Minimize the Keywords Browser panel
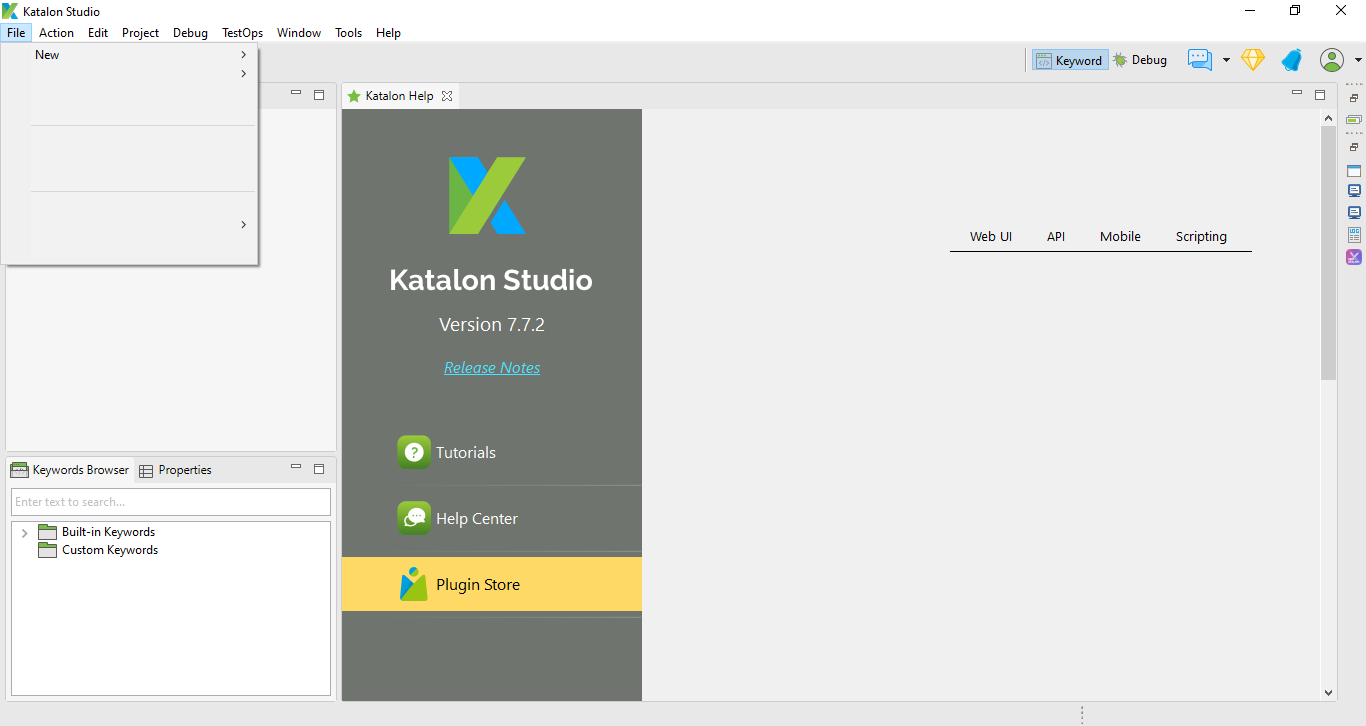1366x726 pixels. (x=296, y=467)
